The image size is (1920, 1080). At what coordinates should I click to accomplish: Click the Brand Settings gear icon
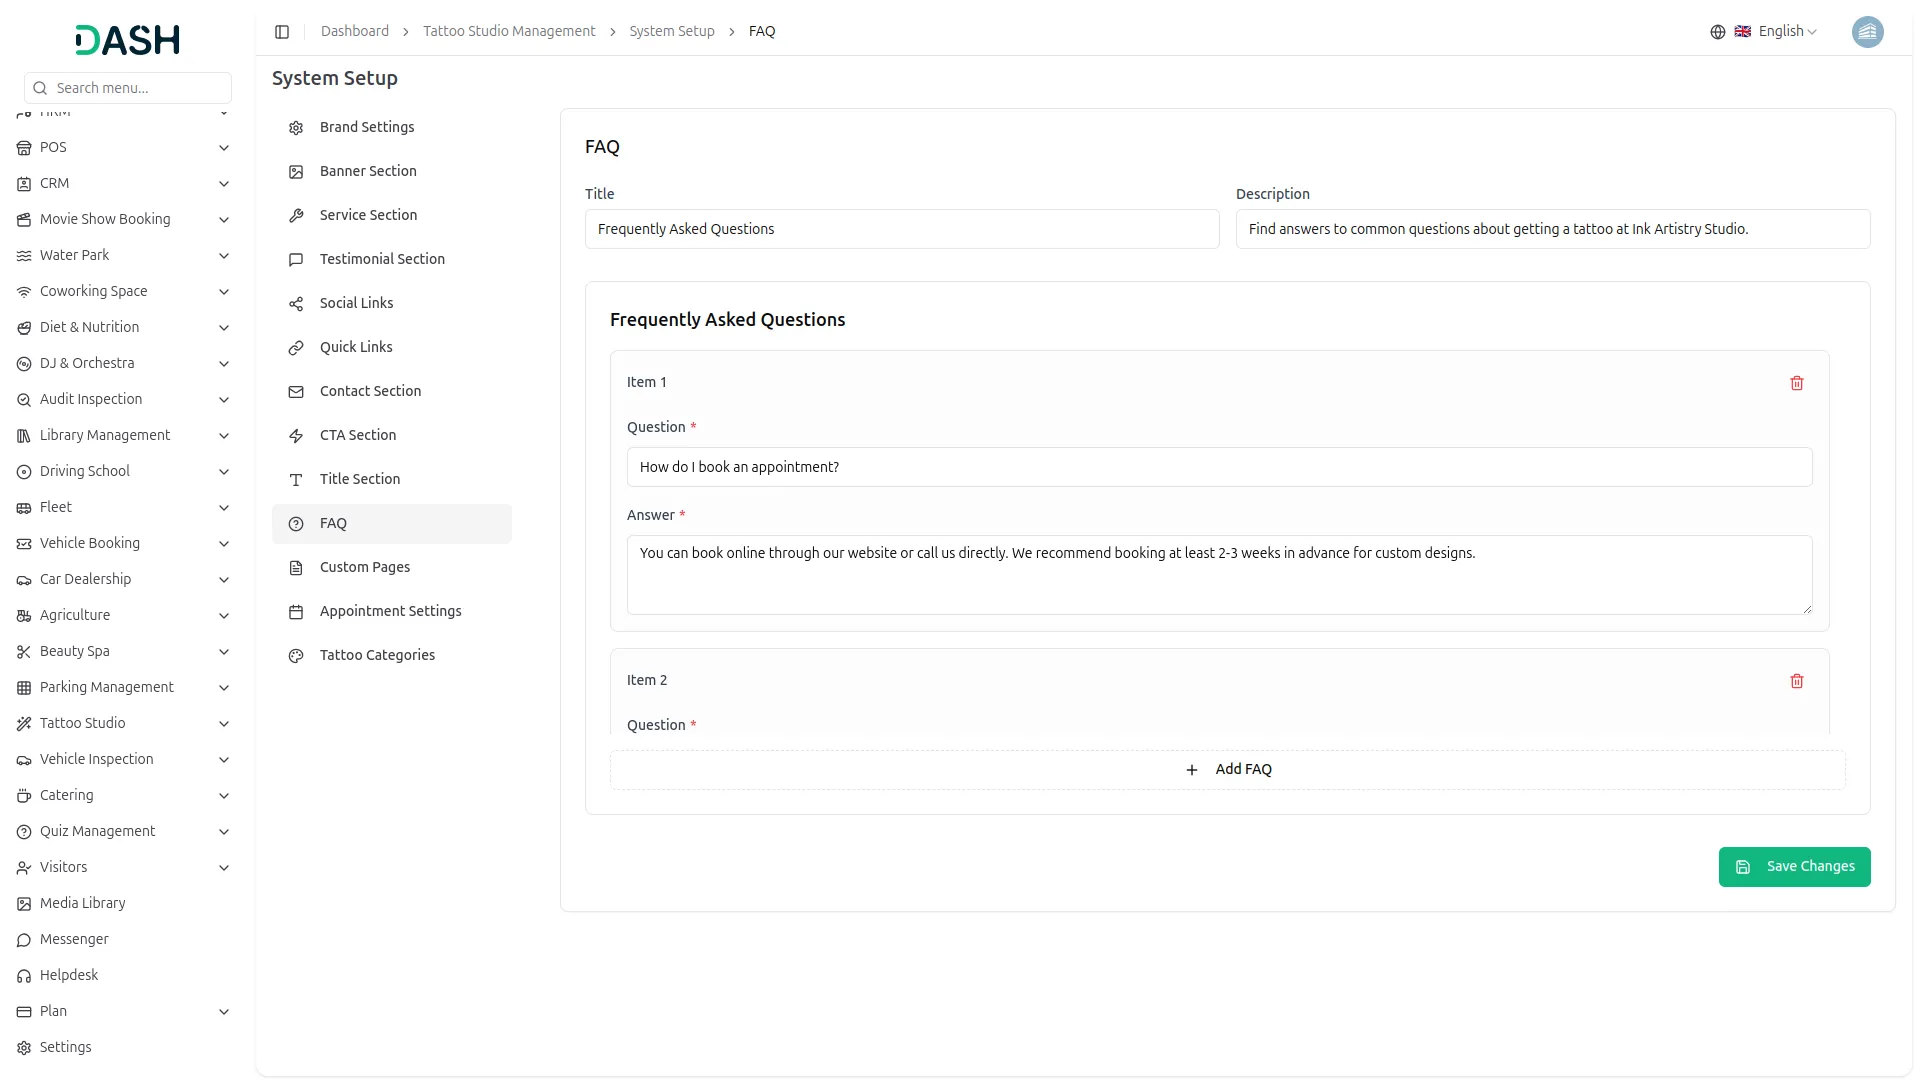[296, 128]
